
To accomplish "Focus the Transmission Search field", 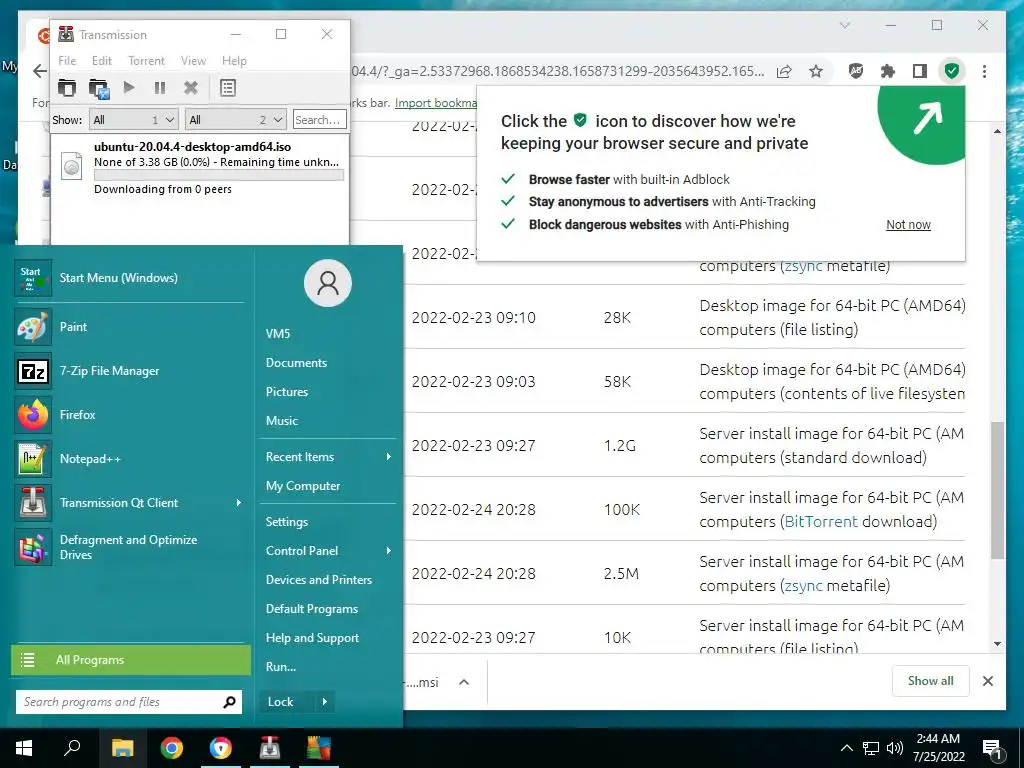I will point(319,120).
